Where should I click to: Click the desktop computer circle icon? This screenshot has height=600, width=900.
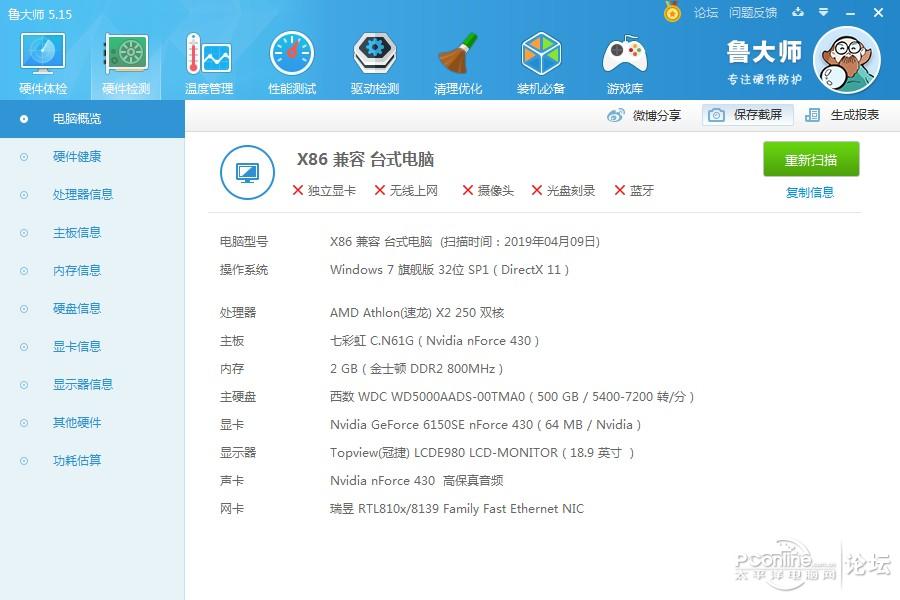tap(247, 172)
